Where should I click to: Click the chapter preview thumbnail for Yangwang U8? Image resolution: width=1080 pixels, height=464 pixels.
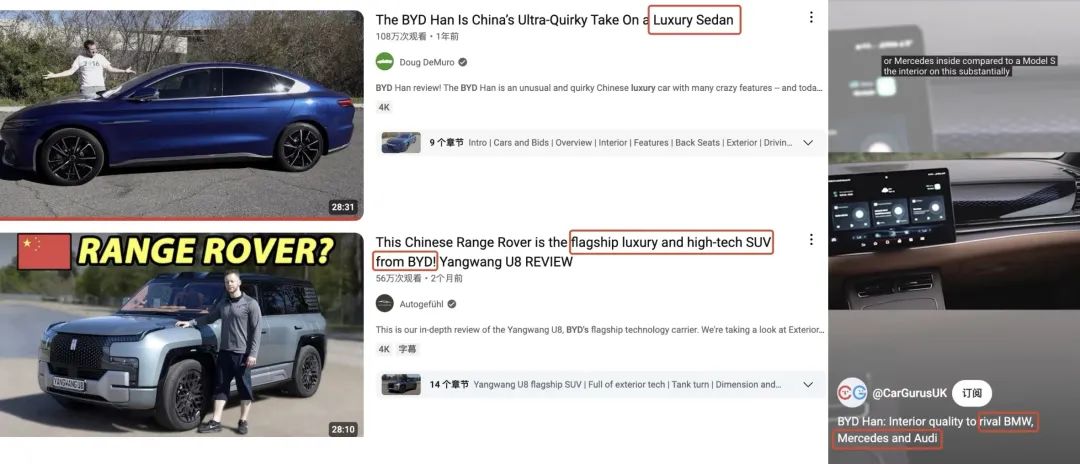401,385
